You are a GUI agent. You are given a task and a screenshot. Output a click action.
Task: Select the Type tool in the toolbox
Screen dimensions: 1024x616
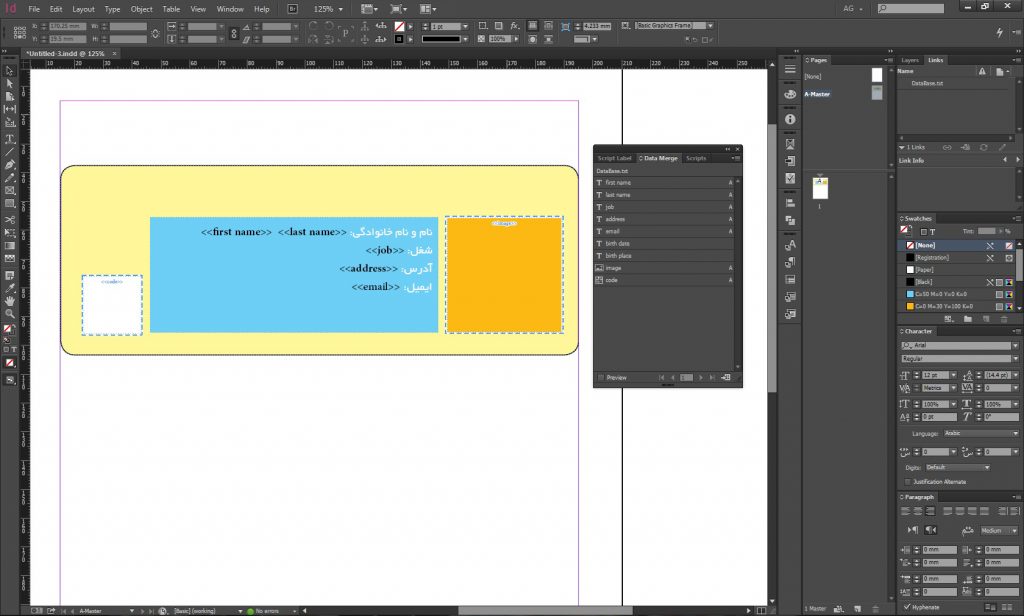tap(10, 138)
